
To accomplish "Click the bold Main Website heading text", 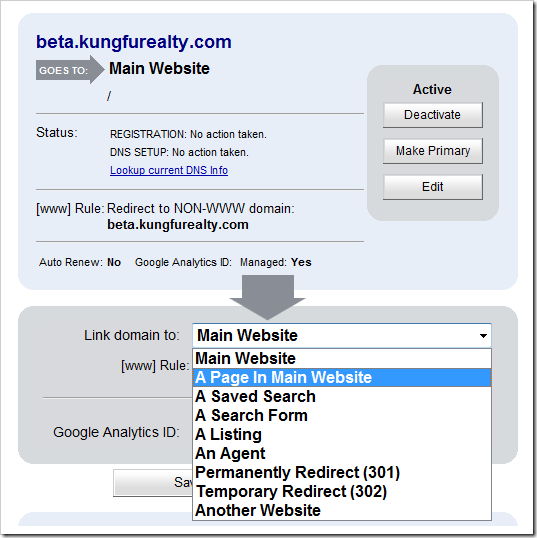I will pos(159,68).
